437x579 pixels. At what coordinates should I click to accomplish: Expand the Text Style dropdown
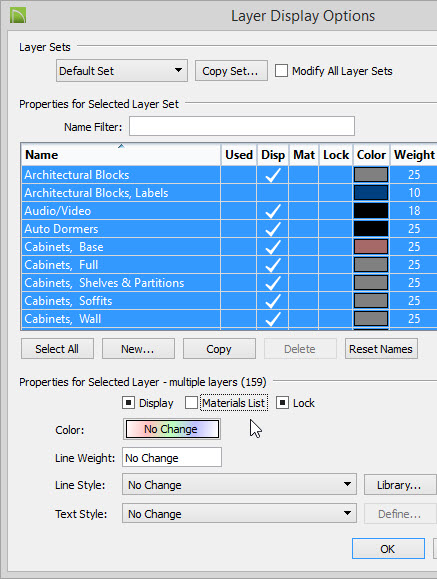click(239, 514)
